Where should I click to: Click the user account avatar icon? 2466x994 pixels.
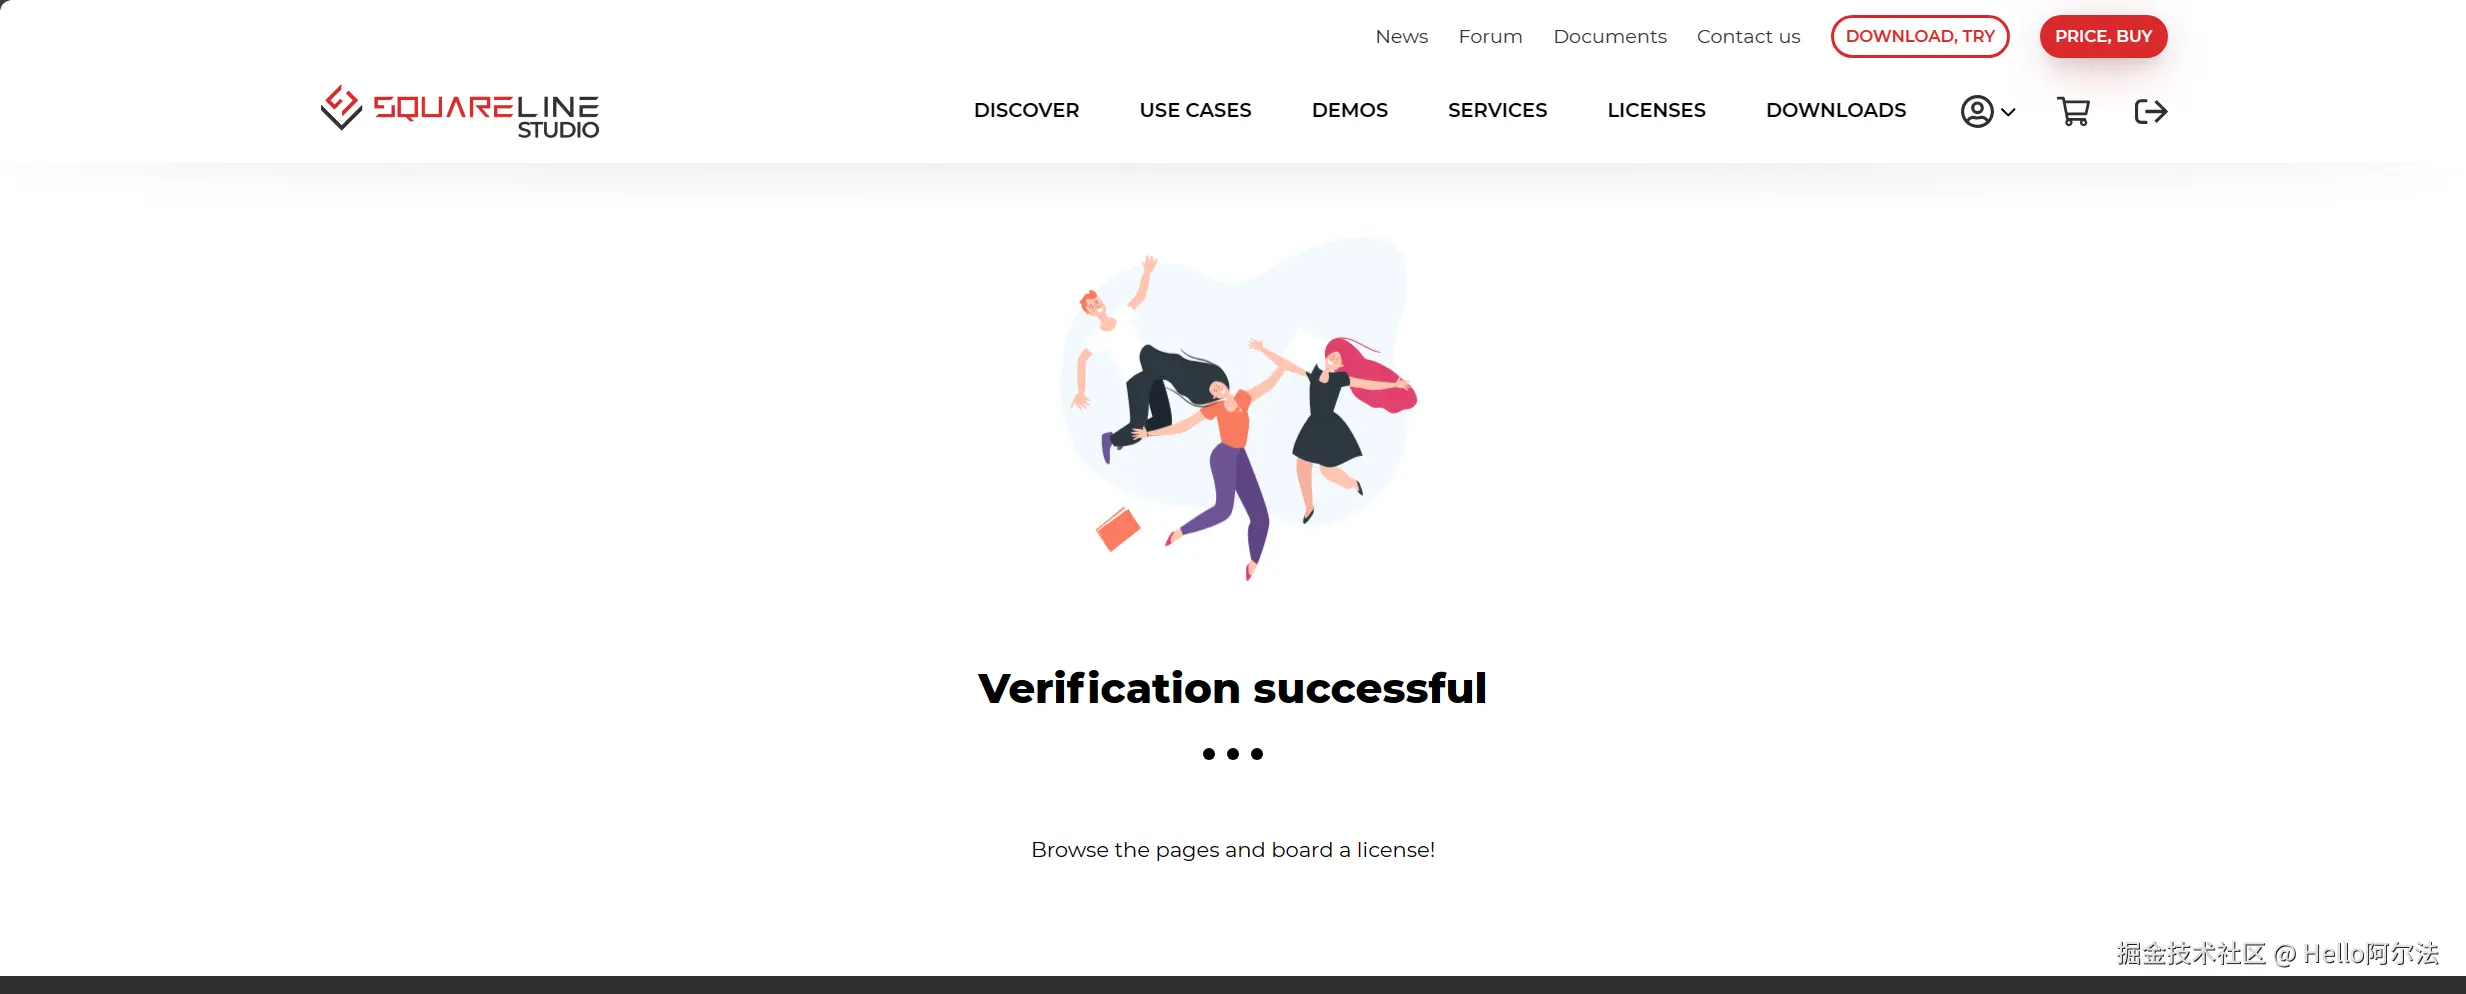(1977, 111)
